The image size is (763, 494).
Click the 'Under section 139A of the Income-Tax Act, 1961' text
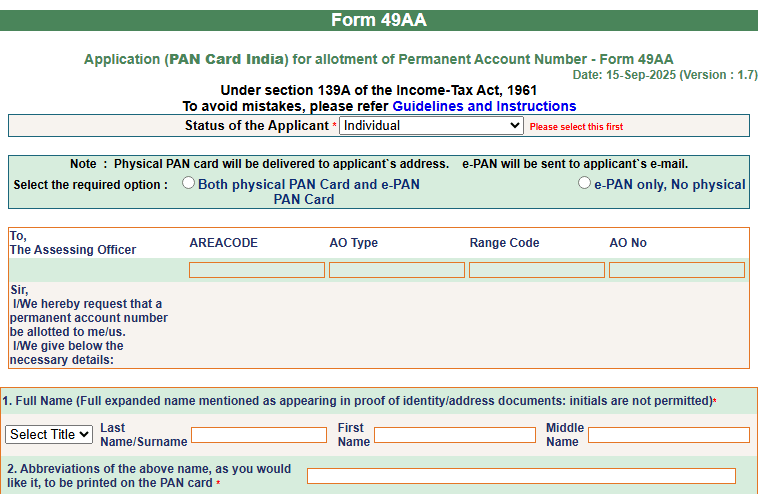coord(379,91)
